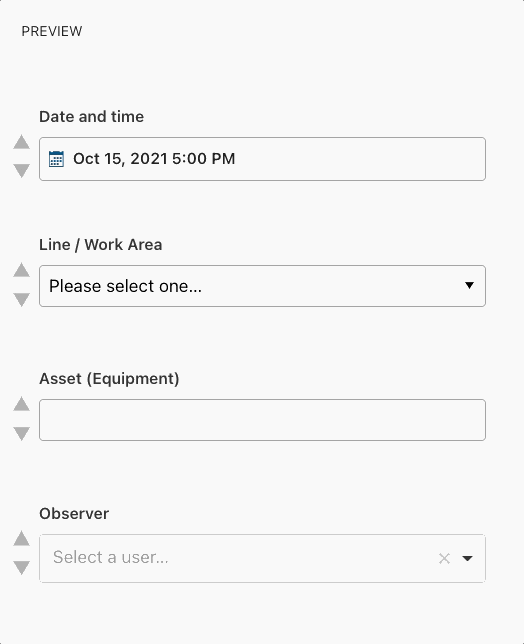Clear the Observer user selection

pyautogui.click(x=444, y=558)
